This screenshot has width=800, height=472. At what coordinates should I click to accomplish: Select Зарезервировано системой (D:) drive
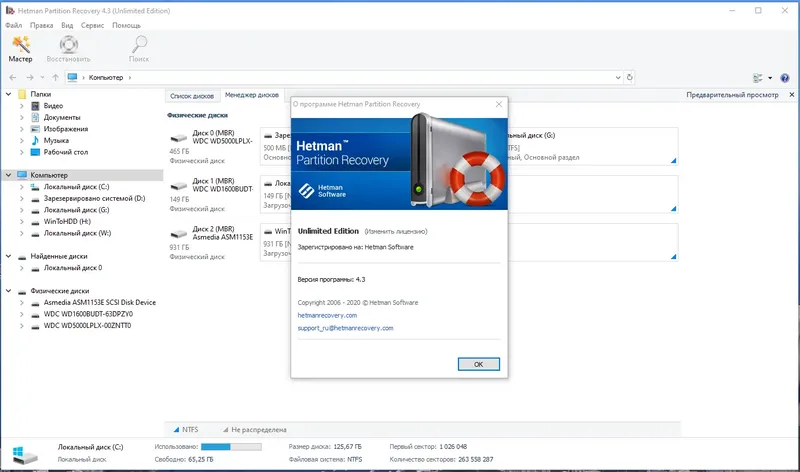[94, 198]
